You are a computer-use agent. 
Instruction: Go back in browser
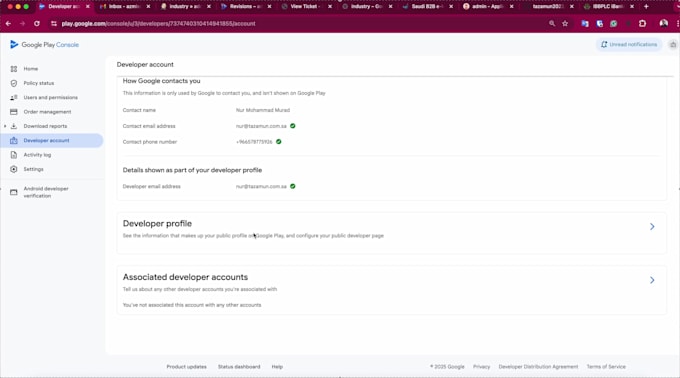tap(8, 23)
